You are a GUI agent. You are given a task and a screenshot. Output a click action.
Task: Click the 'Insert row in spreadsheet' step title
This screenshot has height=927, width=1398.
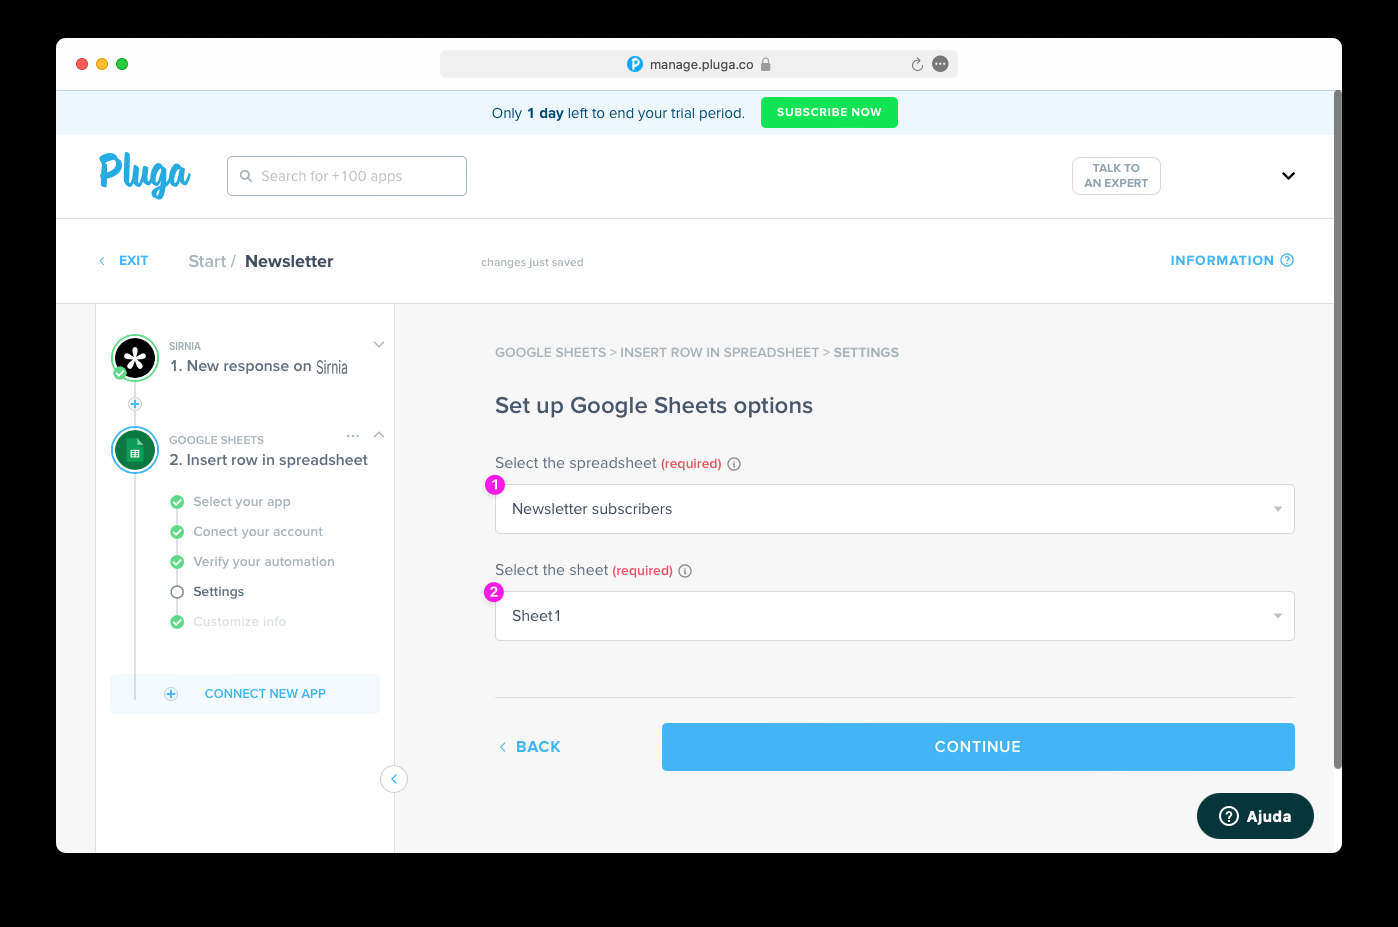[x=269, y=460]
